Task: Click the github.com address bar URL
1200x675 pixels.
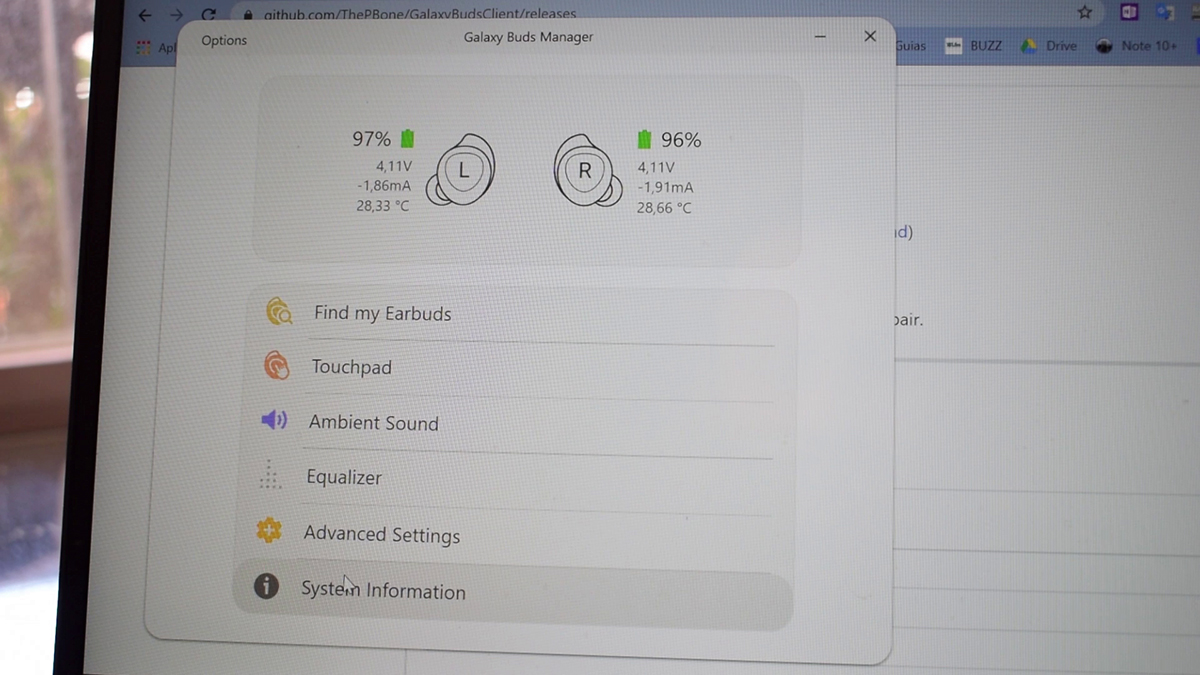Action: (420, 15)
